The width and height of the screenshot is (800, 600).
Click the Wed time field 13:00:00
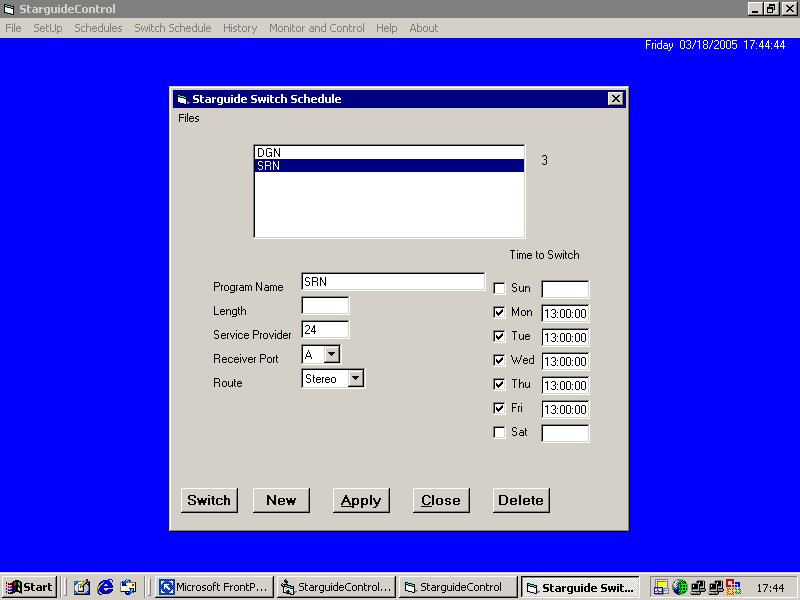click(565, 361)
